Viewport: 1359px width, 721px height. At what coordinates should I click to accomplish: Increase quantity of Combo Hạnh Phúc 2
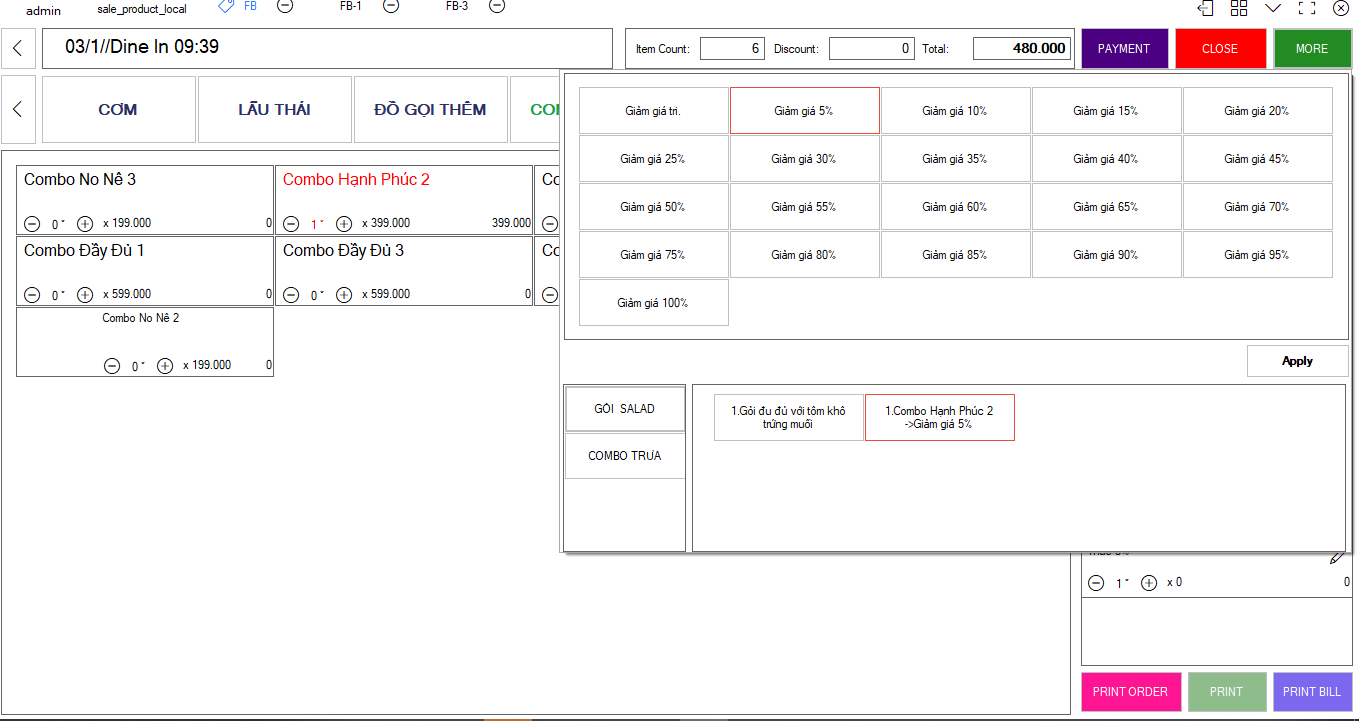click(x=344, y=224)
